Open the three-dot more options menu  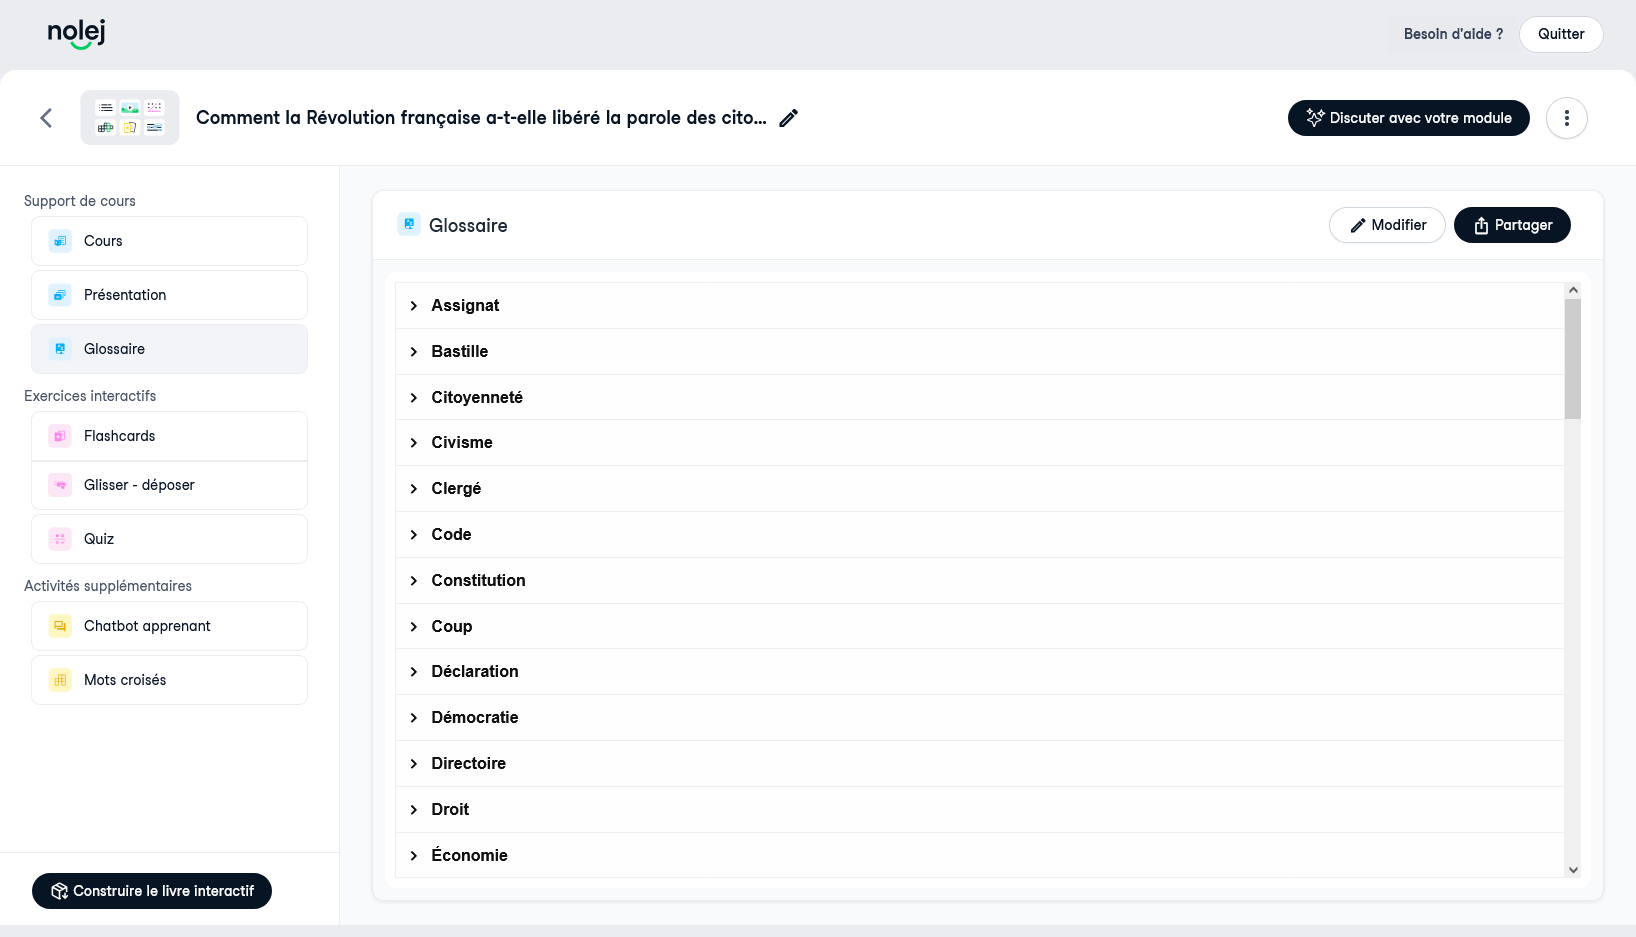point(1566,118)
